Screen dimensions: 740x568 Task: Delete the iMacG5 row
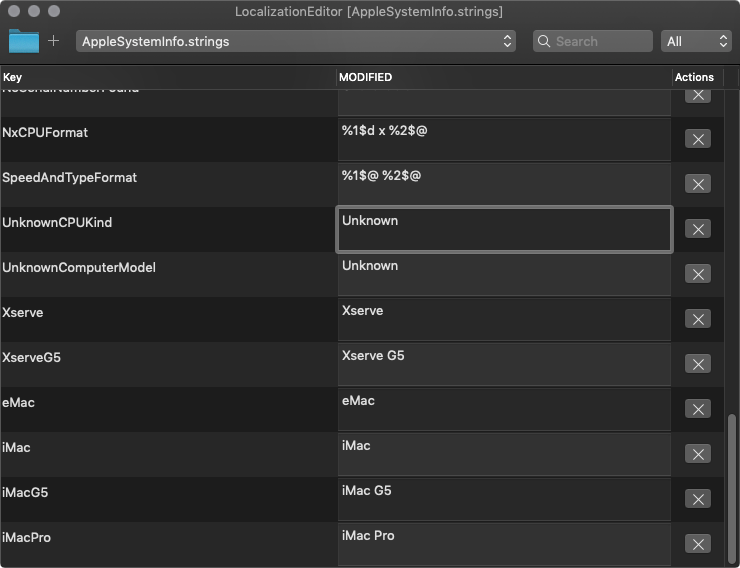[698, 499]
